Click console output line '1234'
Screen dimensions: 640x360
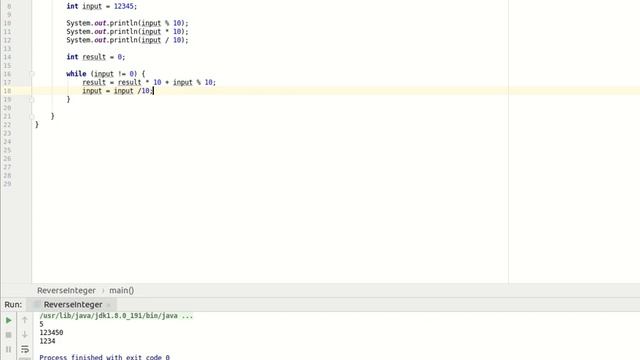pyautogui.click(x=47, y=341)
